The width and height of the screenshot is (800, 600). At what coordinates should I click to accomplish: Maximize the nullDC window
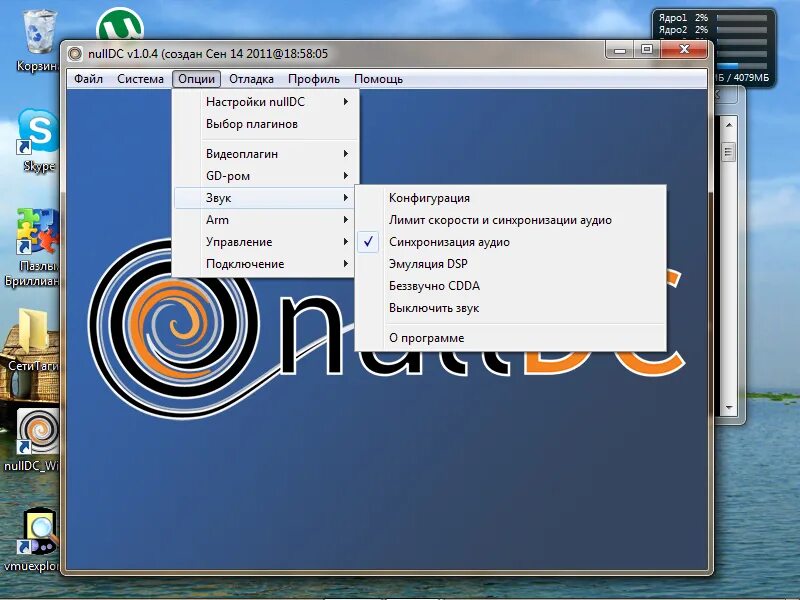pos(647,50)
